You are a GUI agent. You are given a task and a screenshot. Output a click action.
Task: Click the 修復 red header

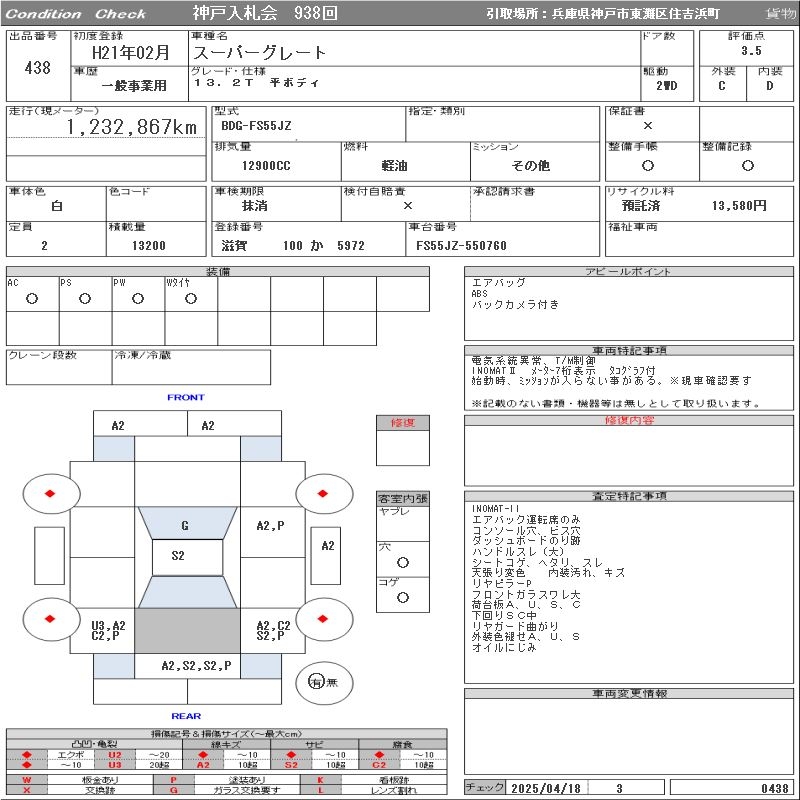[x=403, y=422]
